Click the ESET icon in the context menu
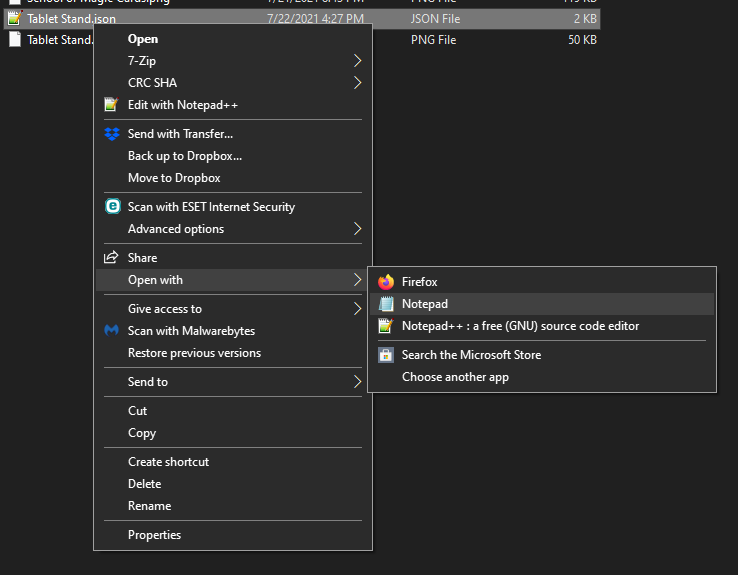 (x=111, y=207)
